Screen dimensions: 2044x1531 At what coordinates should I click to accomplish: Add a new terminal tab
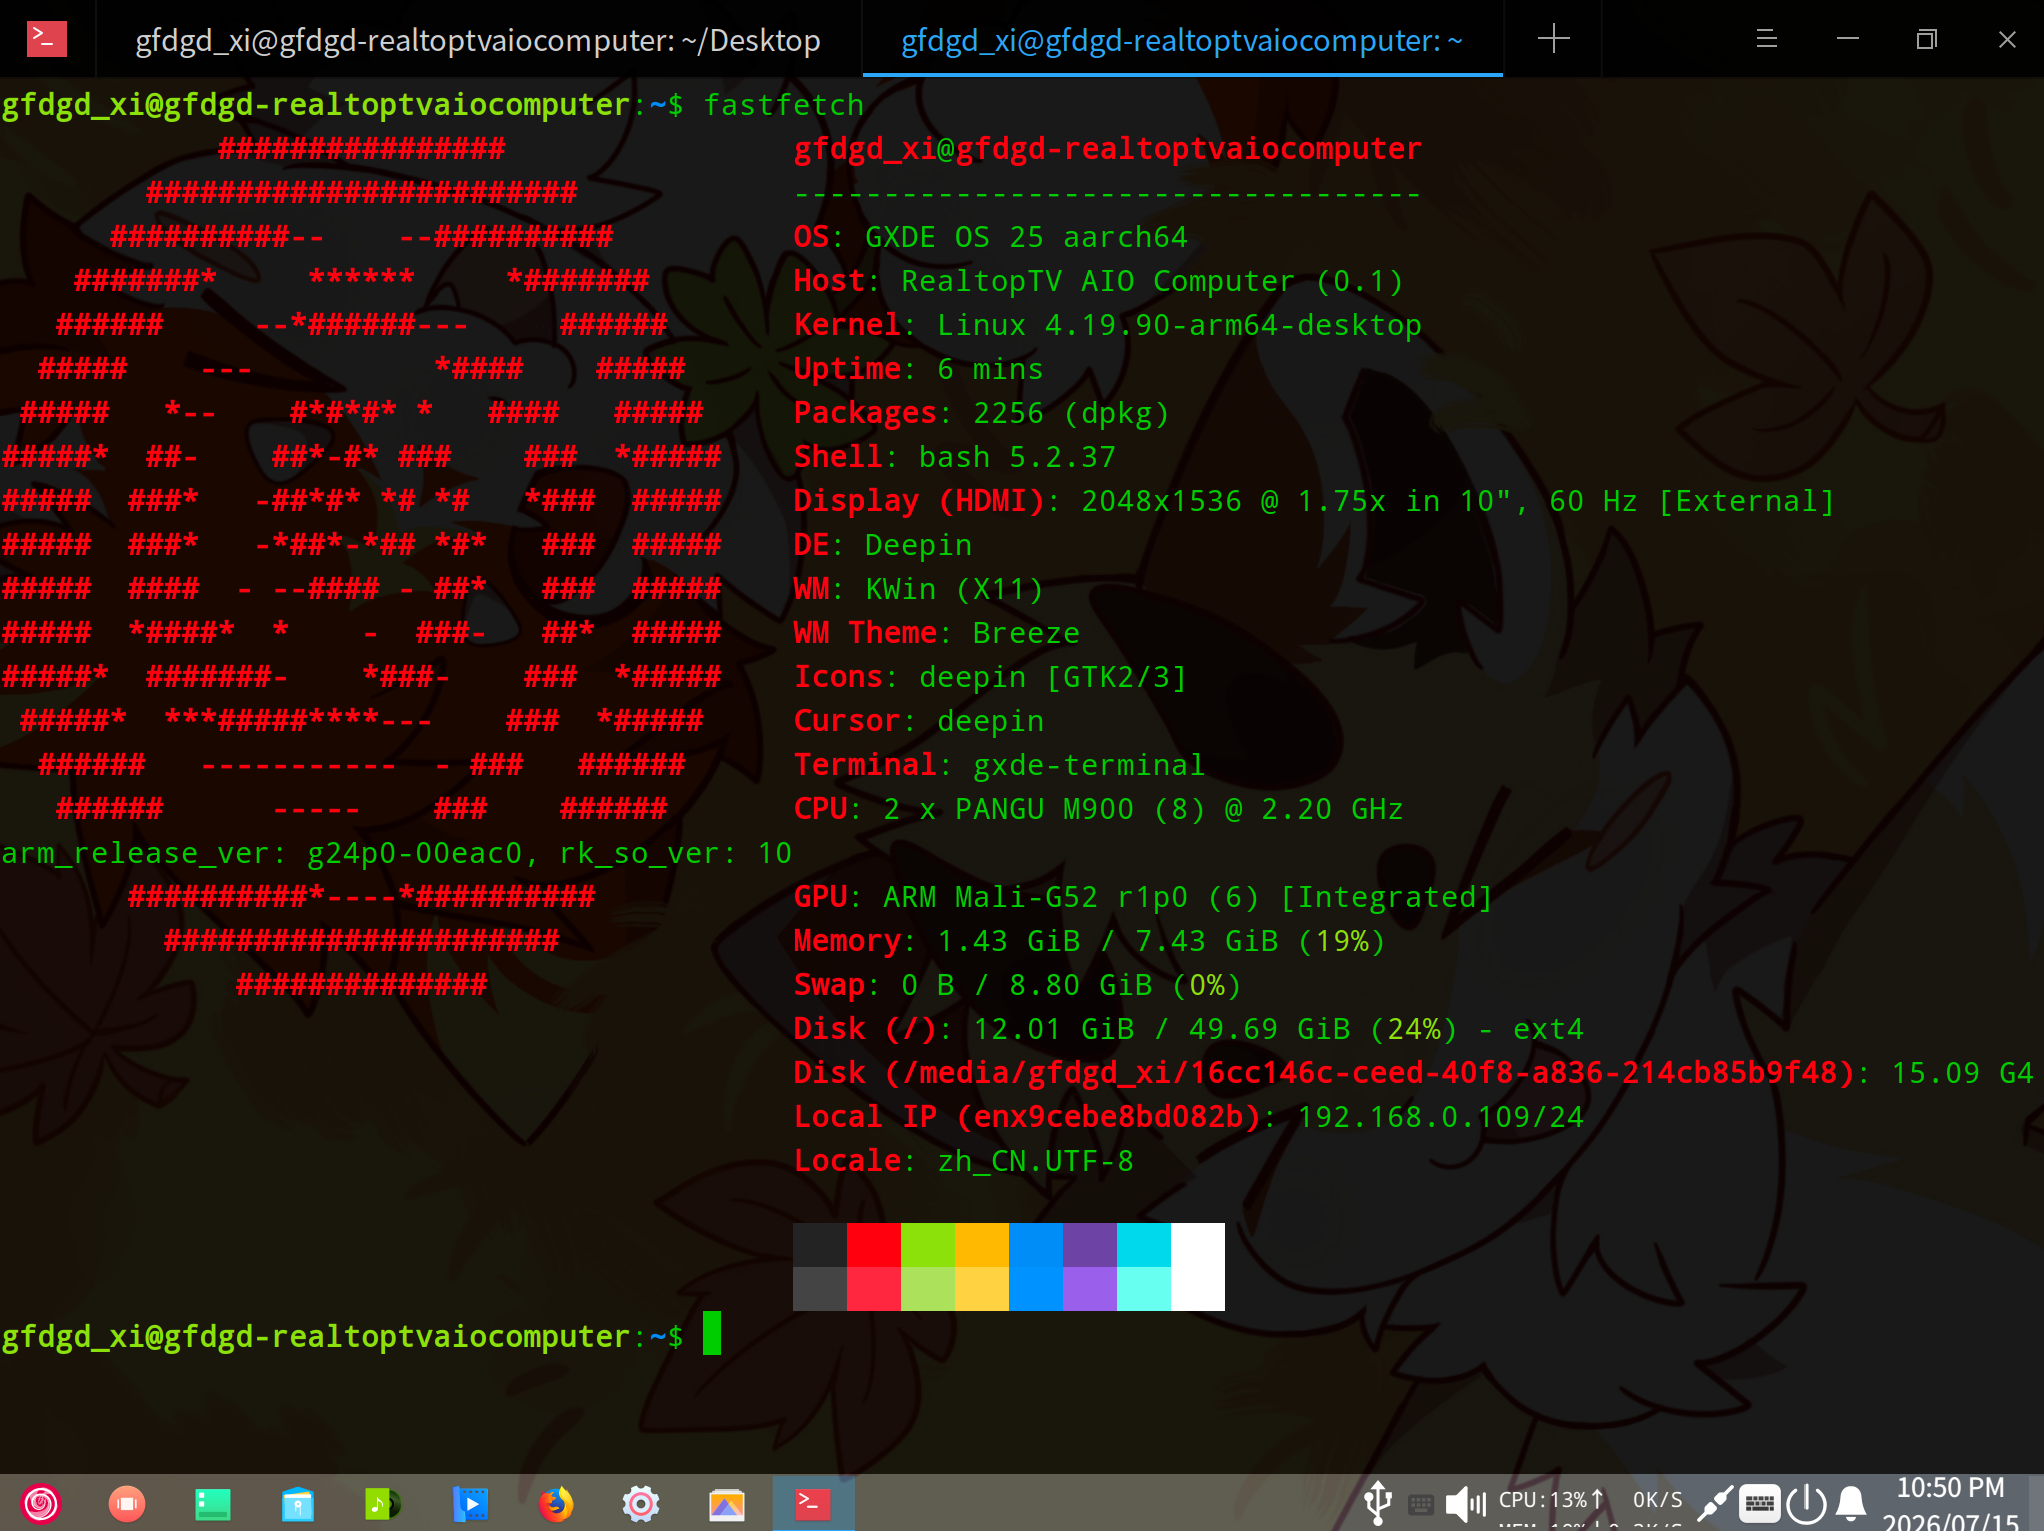click(x=1553, y=39)
